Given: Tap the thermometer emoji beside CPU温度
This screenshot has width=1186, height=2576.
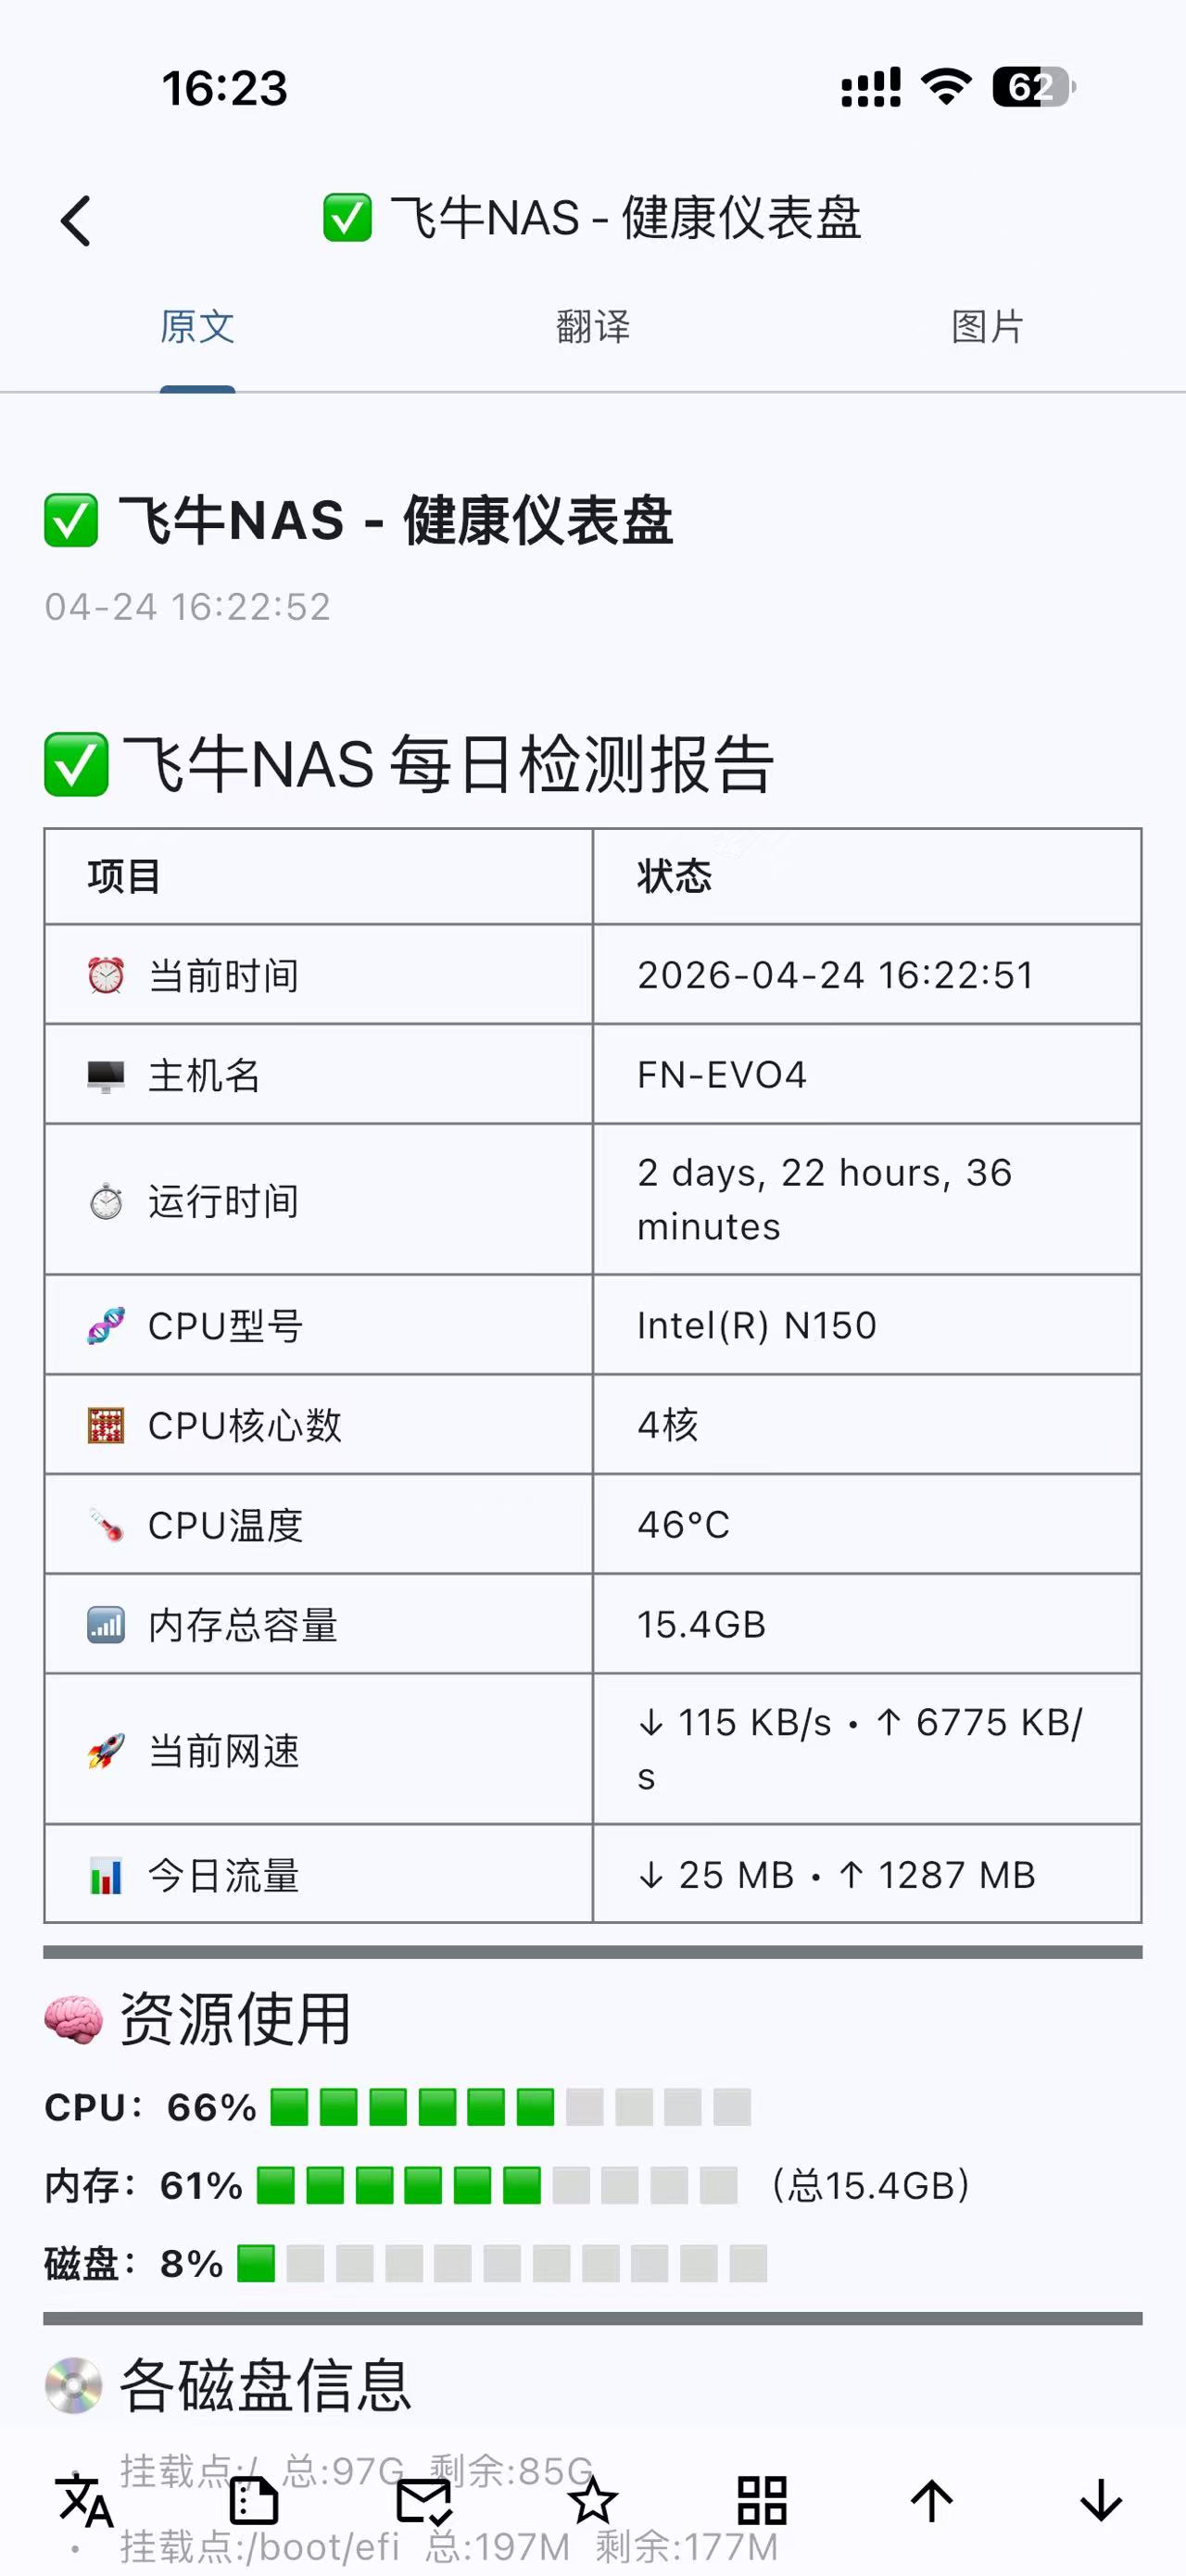Looking at the screenshot, I should coord(103,1524).
